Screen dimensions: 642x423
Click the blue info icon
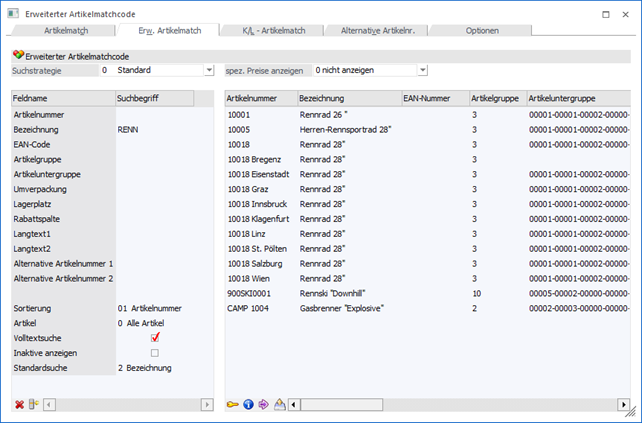248,404
